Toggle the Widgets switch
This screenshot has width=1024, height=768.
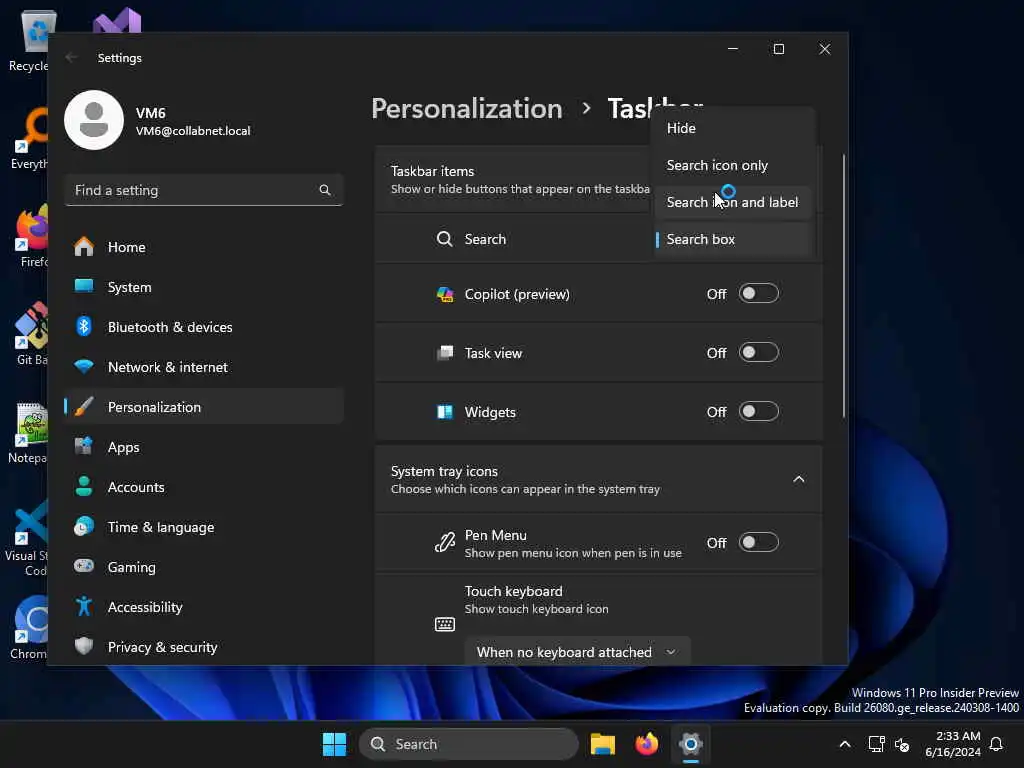tap(758, 411)
